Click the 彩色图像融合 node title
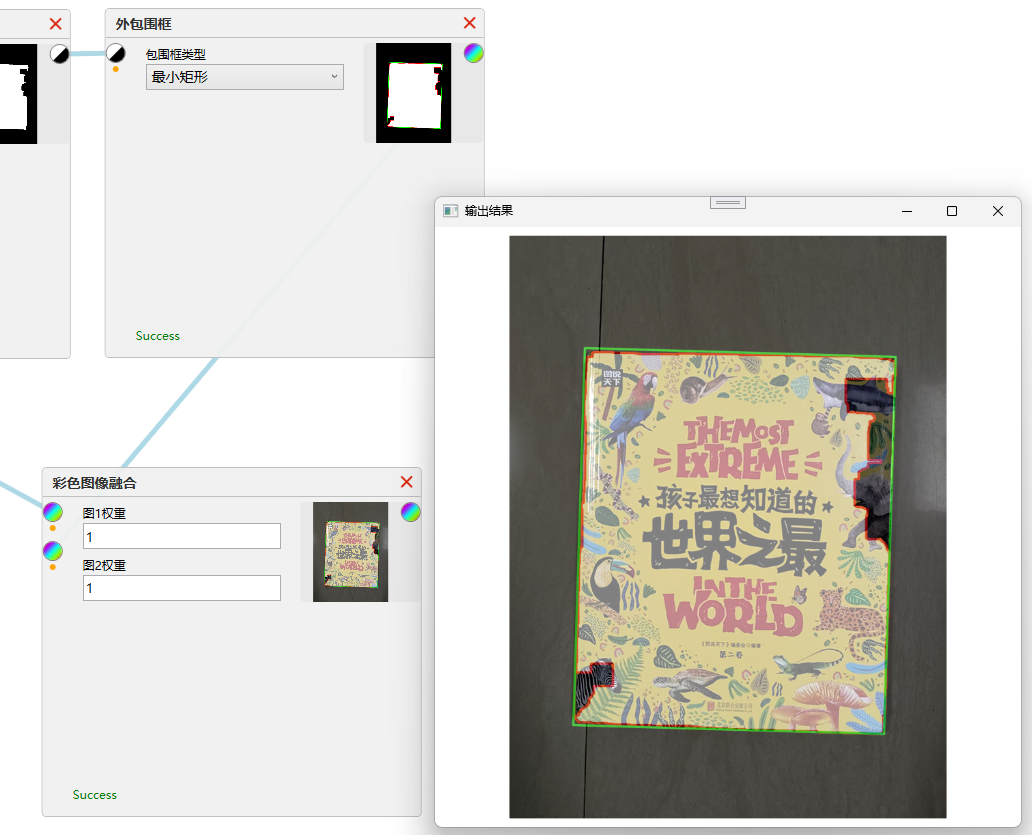The width and height of the screenshot is (1032, 835). click(94, 483)
